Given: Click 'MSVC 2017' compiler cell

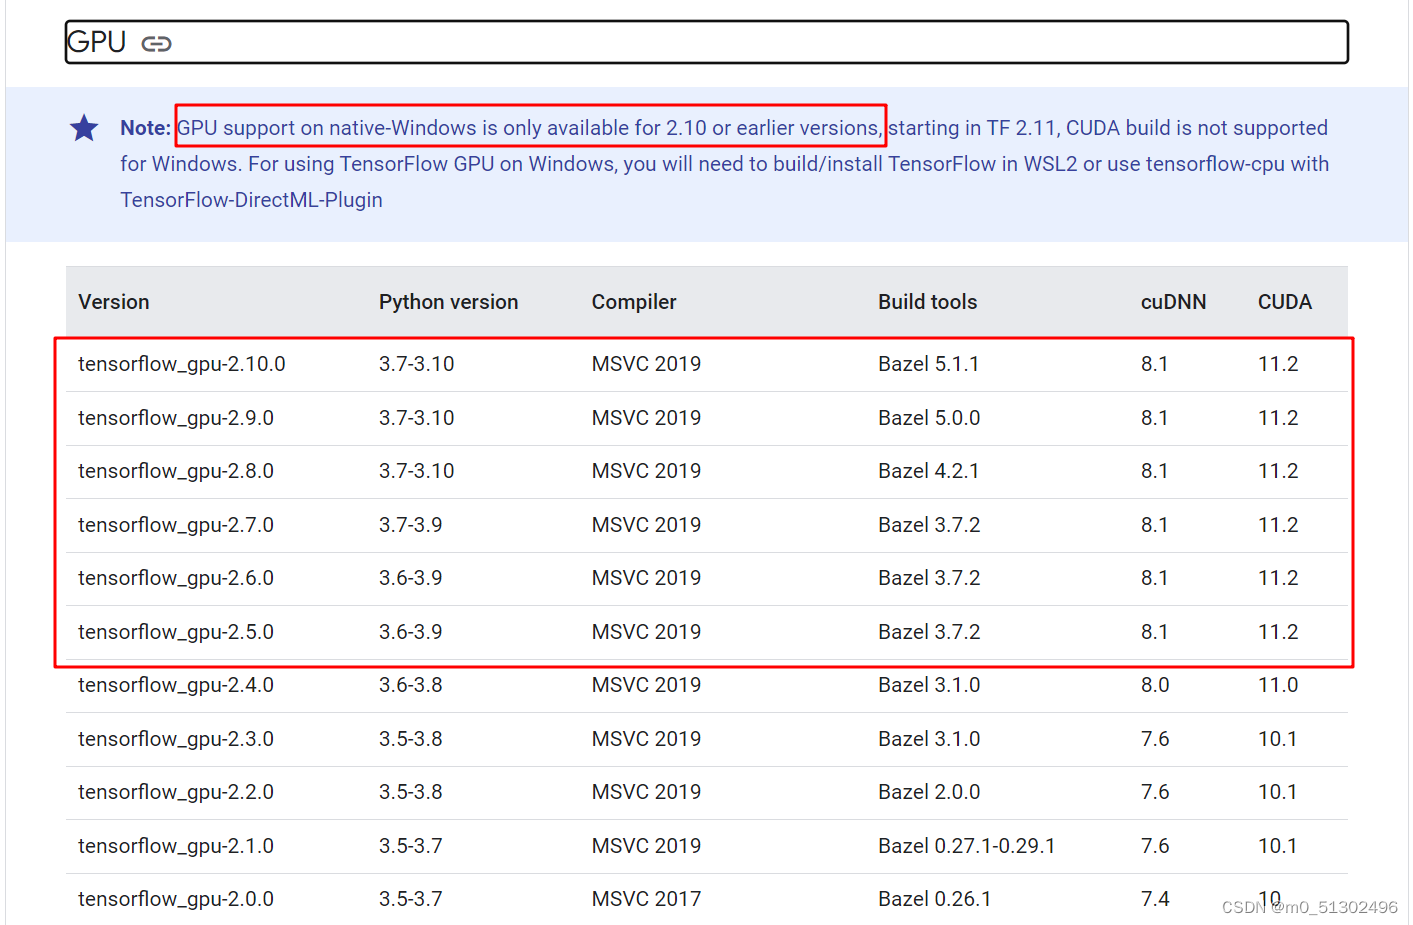Looking at the screenshot, I should (x=646, y=899).
